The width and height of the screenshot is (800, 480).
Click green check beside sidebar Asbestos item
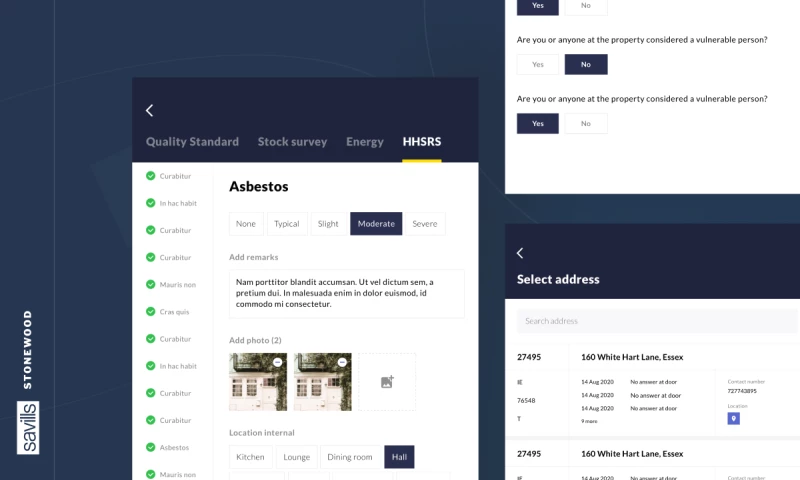[x=151, y=447]
